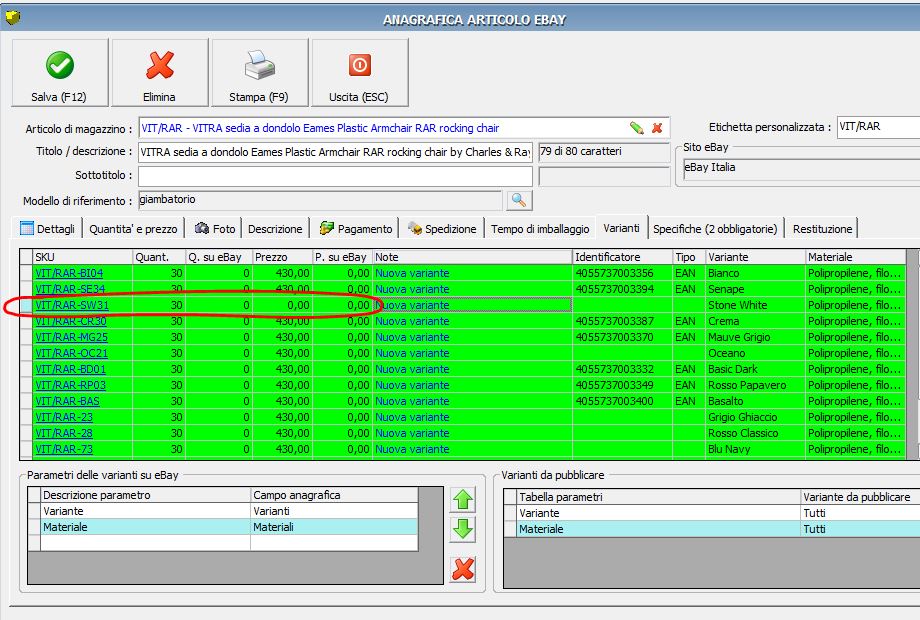Viewport: 920px width, 620px height.
Task: Open the Quantita' e prezzo tab
Action: coord(133,229)
